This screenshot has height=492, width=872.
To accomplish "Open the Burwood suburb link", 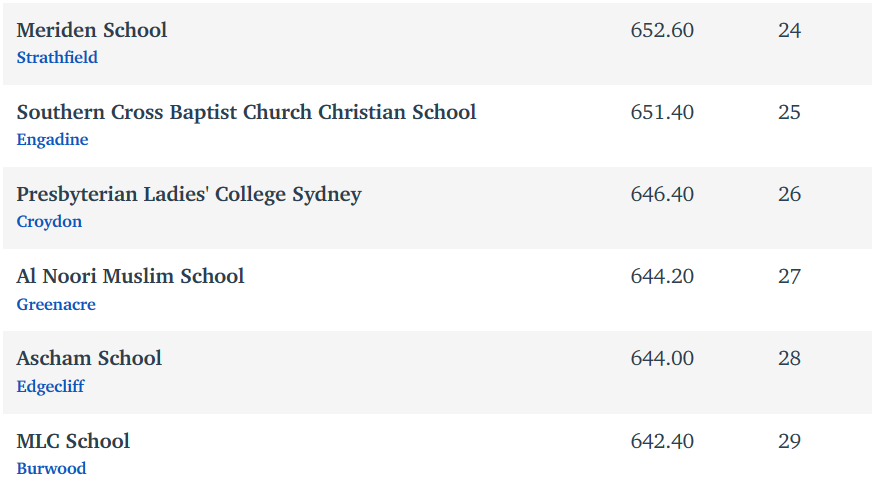I will pos(51,468).
